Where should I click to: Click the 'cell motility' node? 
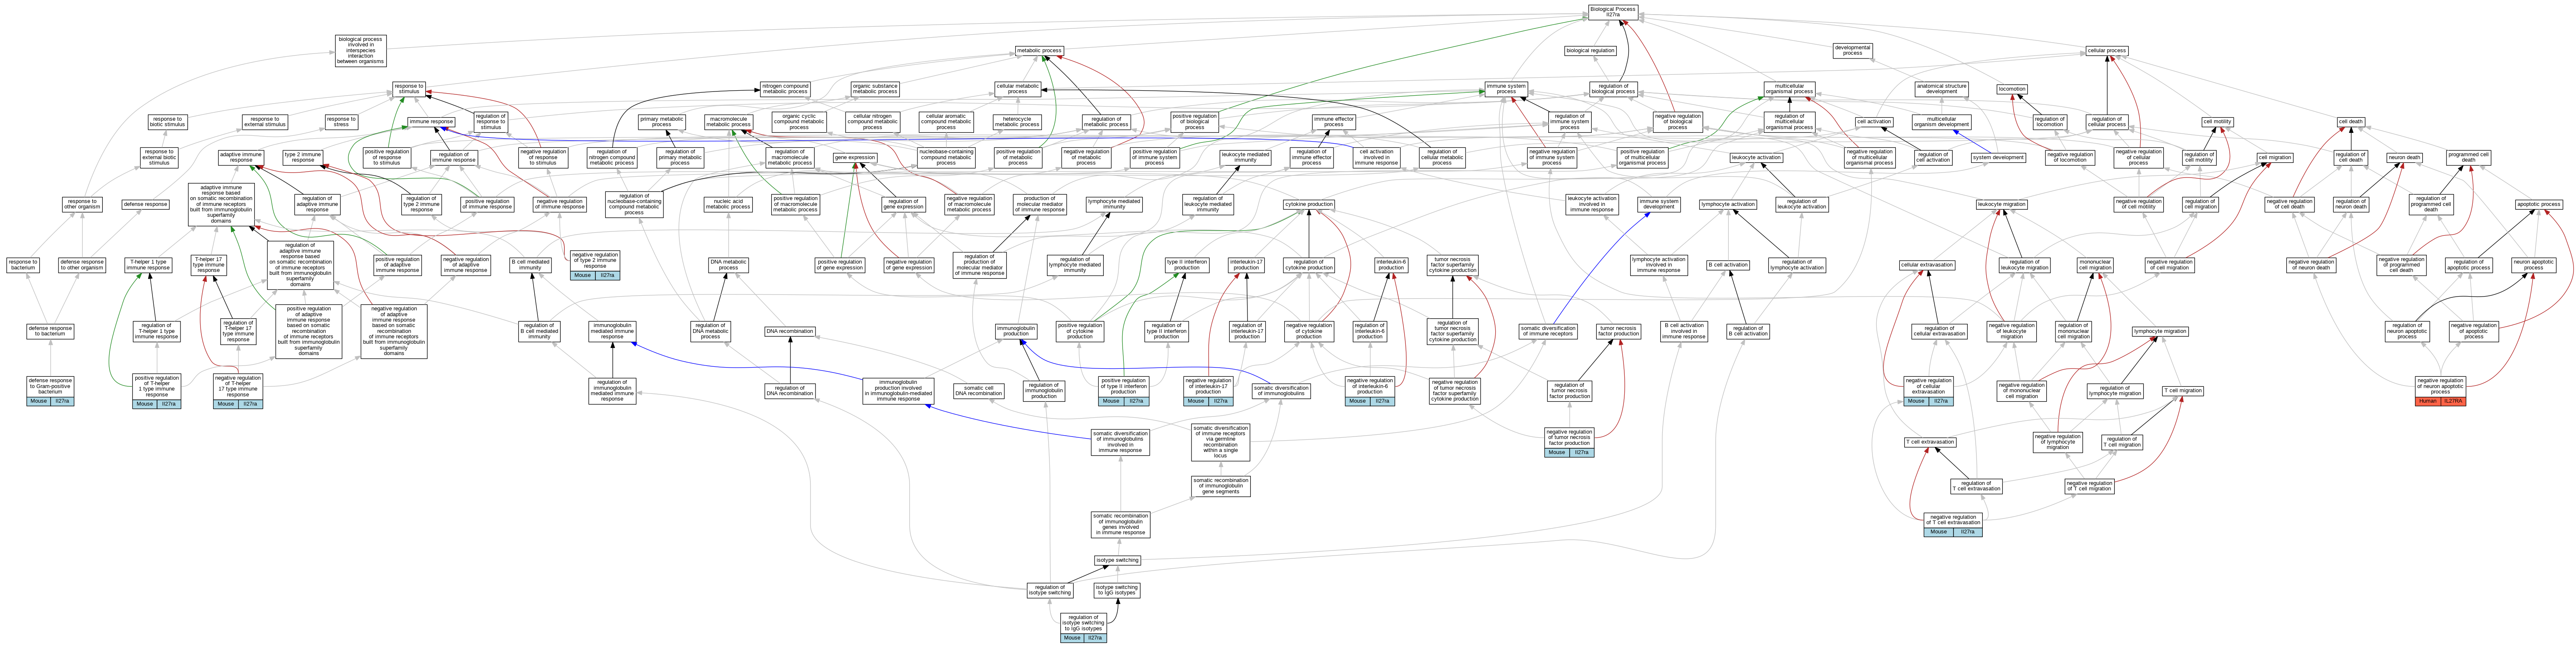pyautogui.click(x=2217, y=122)
